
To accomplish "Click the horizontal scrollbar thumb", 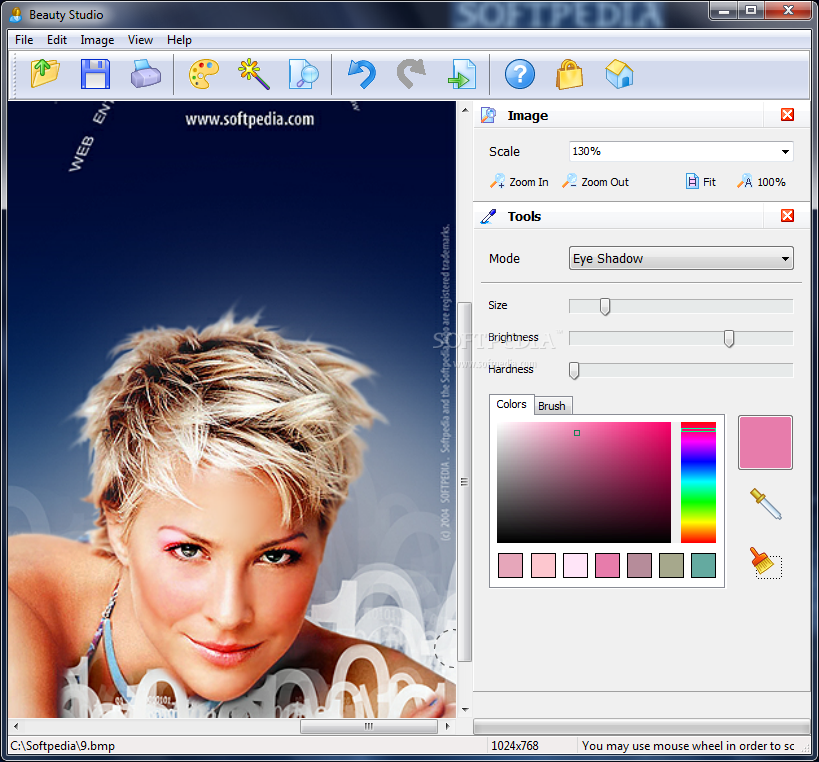I will pos(369,726).
